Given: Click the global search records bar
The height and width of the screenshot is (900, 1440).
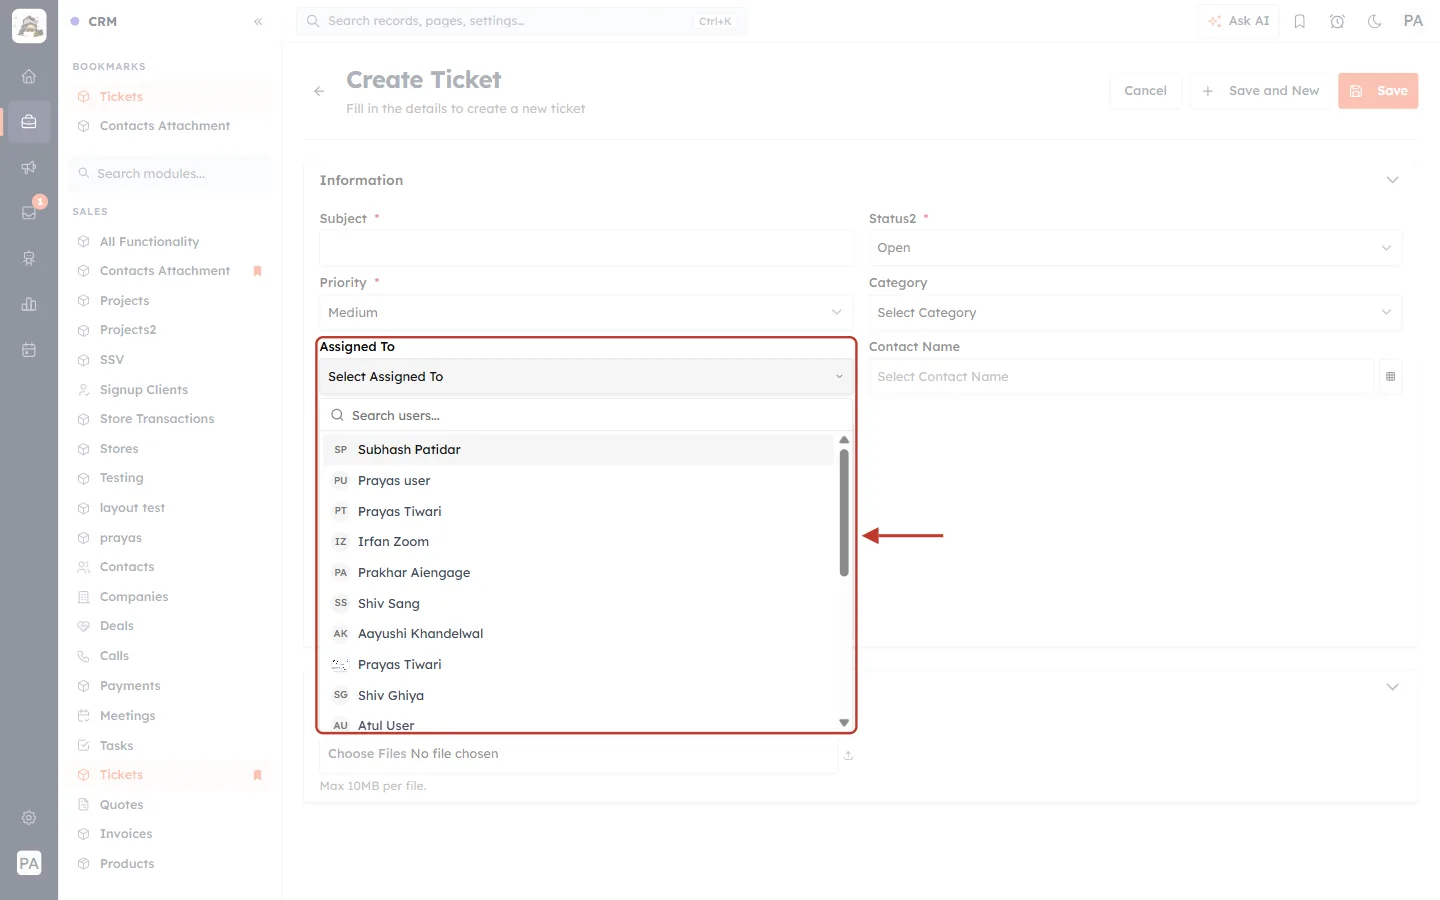Looking at the screenshot, I should pyautogui.click(x=521, y=21).
